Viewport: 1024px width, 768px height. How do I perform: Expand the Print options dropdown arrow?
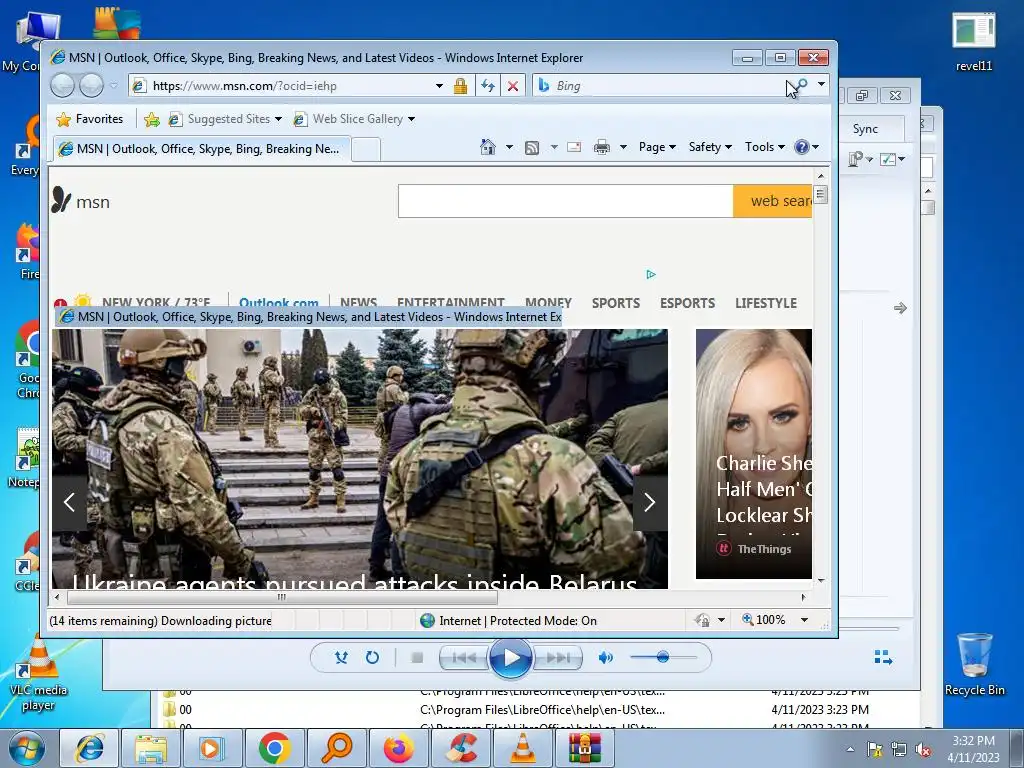[x=623, y=147]
